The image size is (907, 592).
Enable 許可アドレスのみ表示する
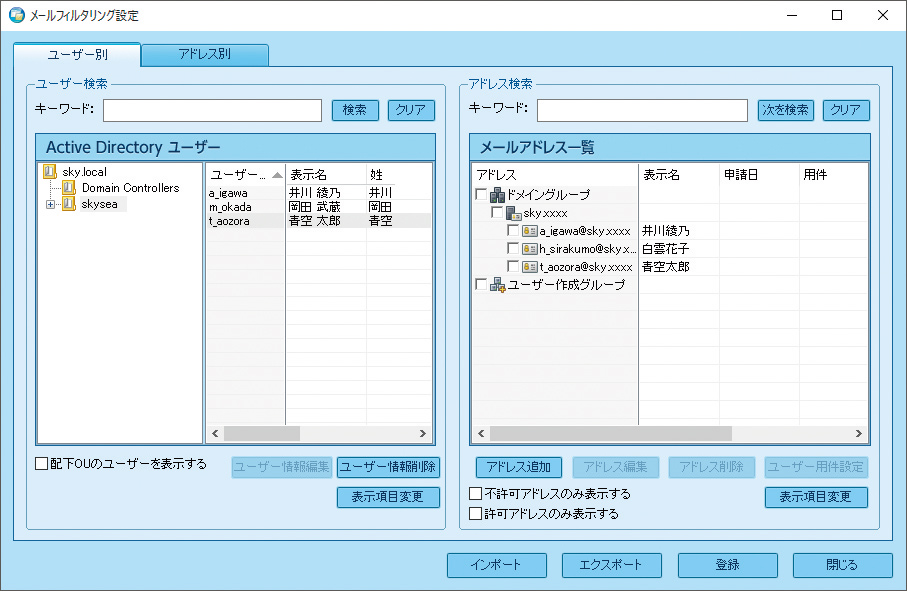click(475, 513)
